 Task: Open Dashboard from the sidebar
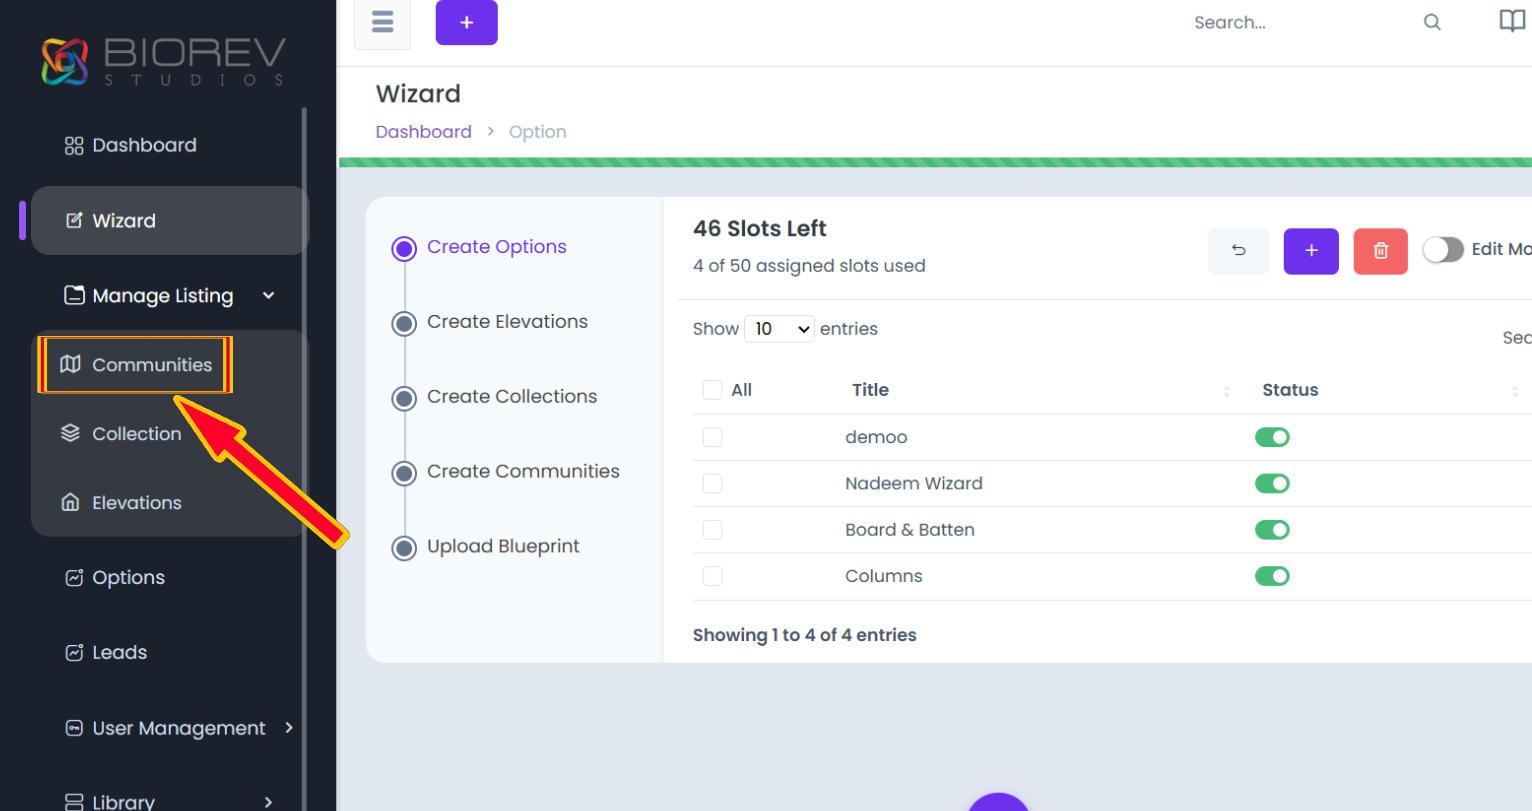pyautogui.click(x=144, y=146)
